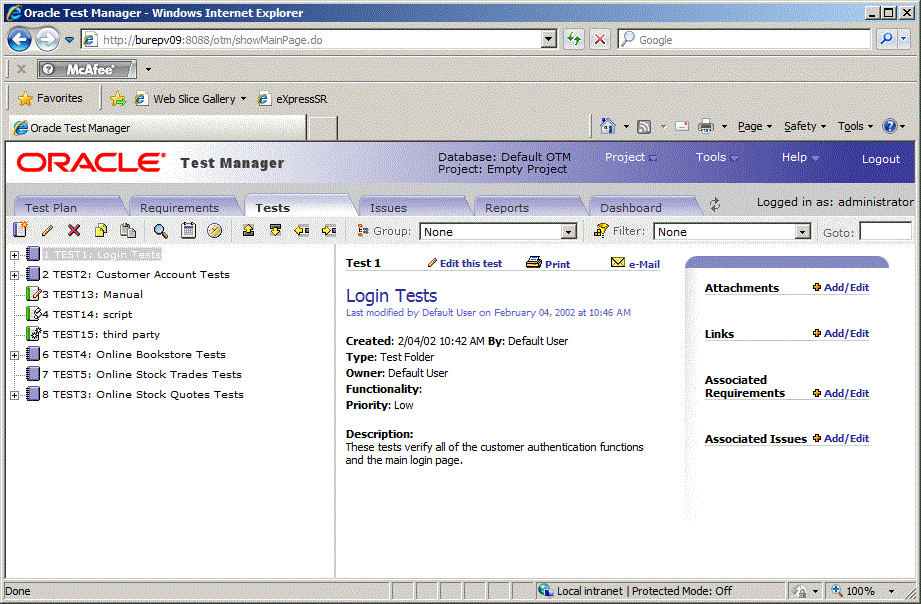The image size is (921, 604).
Task: Open the address bar history dropdown
Action: 549,39
